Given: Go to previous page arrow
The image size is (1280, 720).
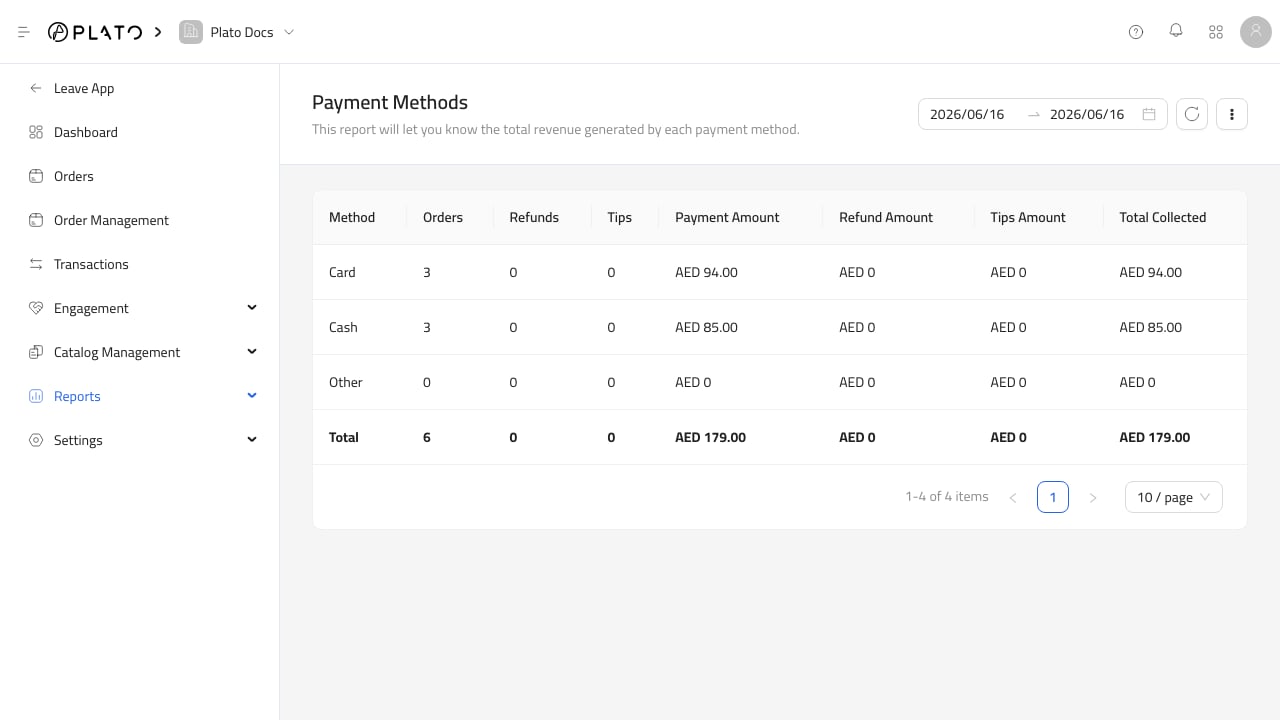Looking at the screenshot, I should pos(1013,497).
